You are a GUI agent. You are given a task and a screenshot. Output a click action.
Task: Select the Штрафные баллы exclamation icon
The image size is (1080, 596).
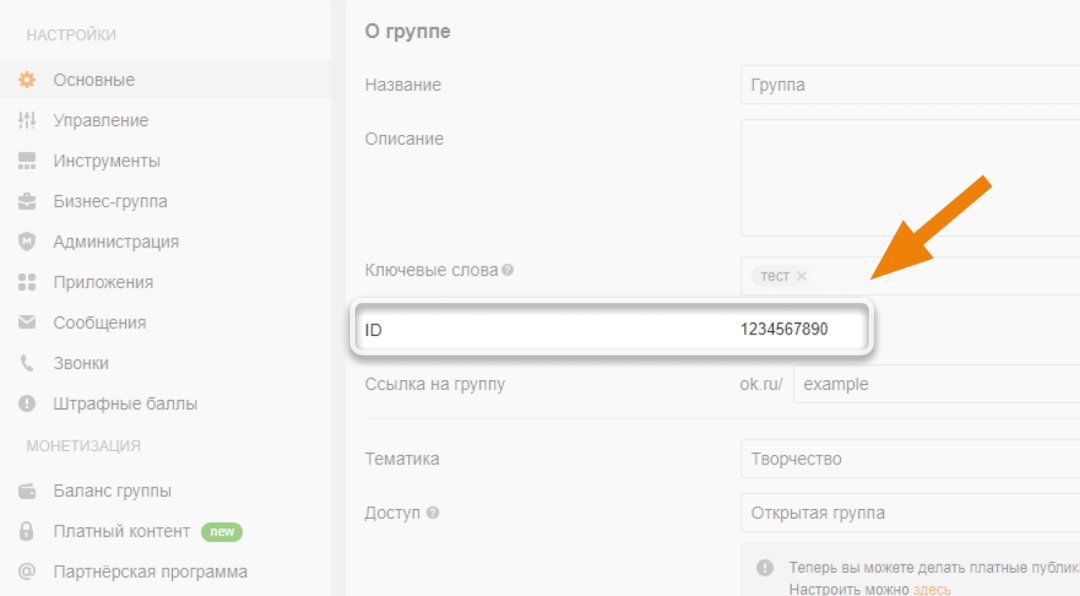pyautogui.click(x=28, y=403)
